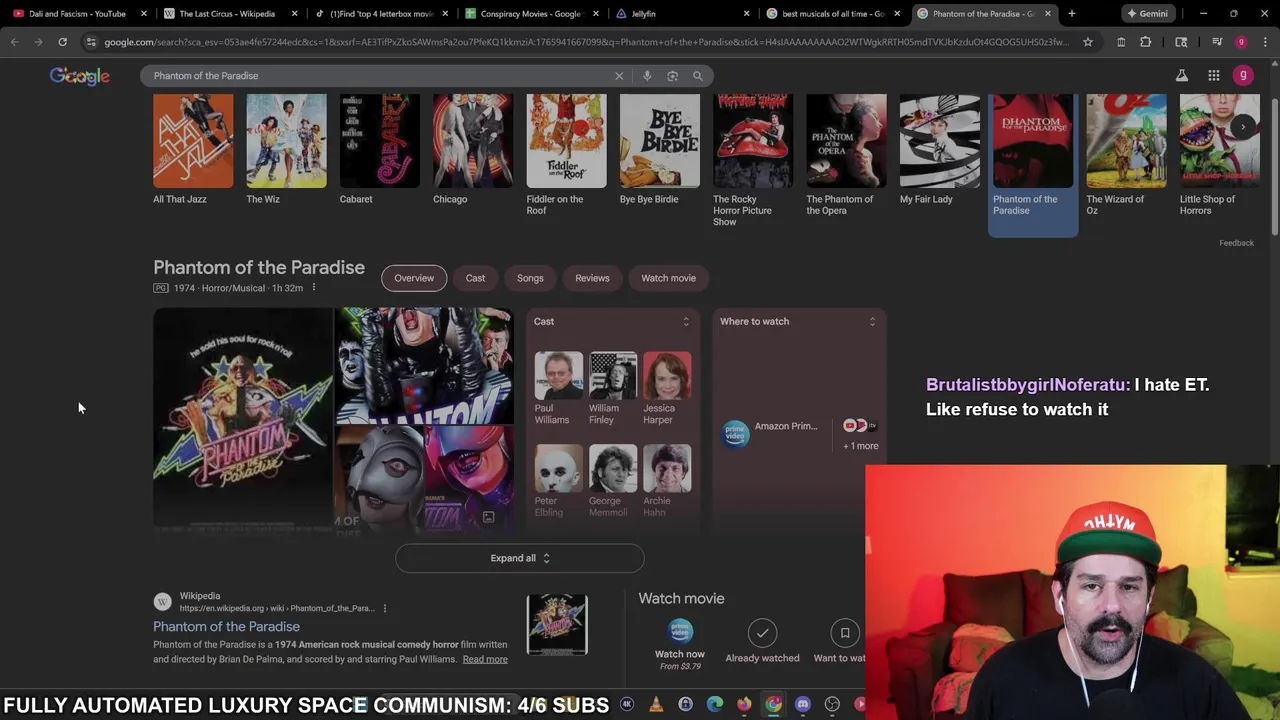Show 1 more streaming provider
This screenshot has height=720, width=1280.
pos(860,446)
